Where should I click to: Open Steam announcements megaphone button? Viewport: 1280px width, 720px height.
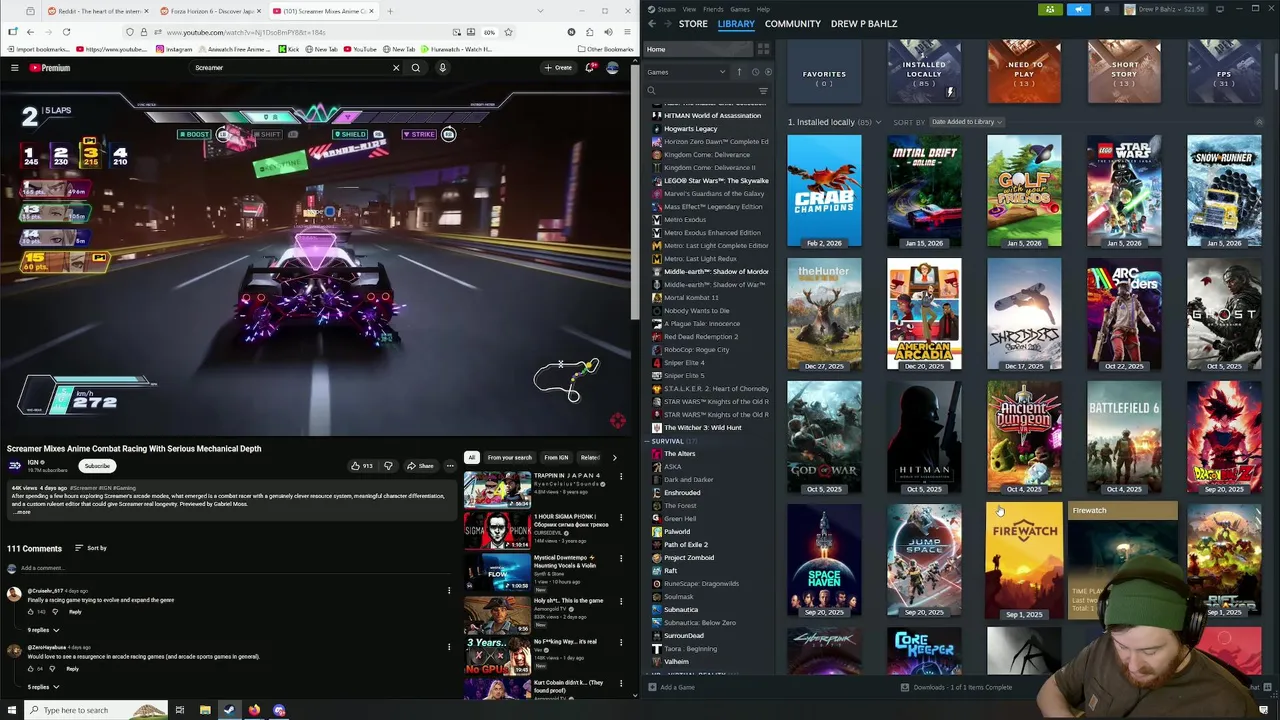coord(1079,9)
